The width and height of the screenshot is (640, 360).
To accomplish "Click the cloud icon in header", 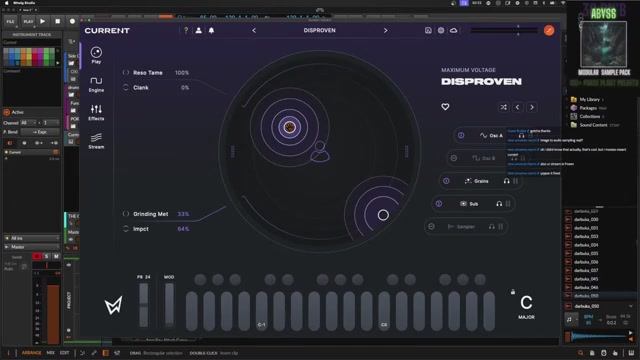I will (x=453, y=30).
